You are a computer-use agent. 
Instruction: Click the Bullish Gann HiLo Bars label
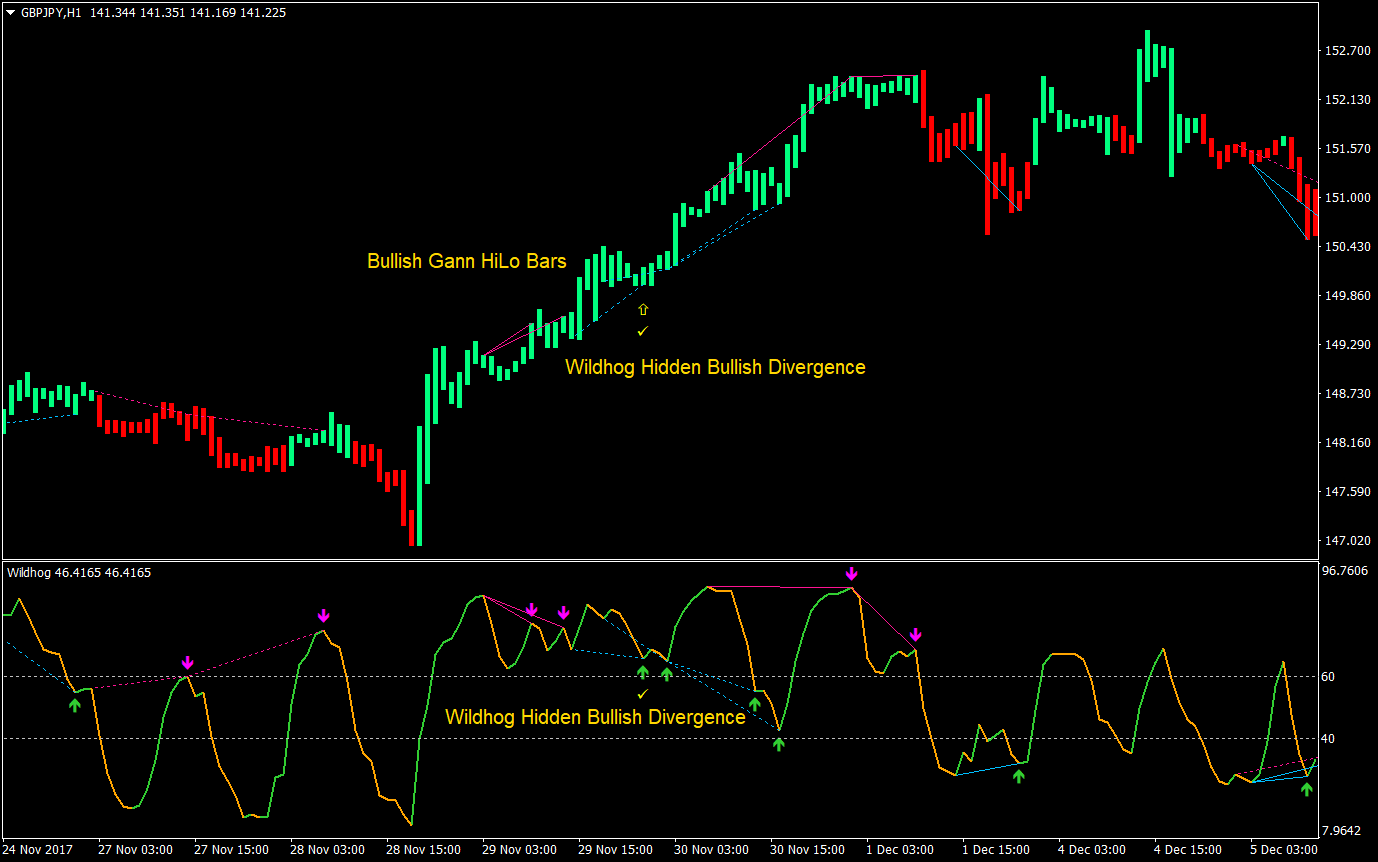click(x=466, y=261)
